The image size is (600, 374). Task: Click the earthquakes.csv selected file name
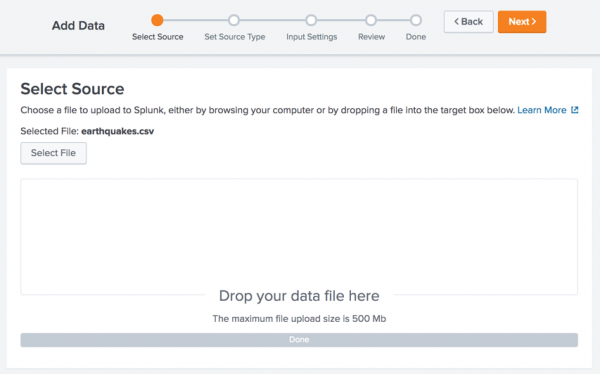tap(117, 131)
